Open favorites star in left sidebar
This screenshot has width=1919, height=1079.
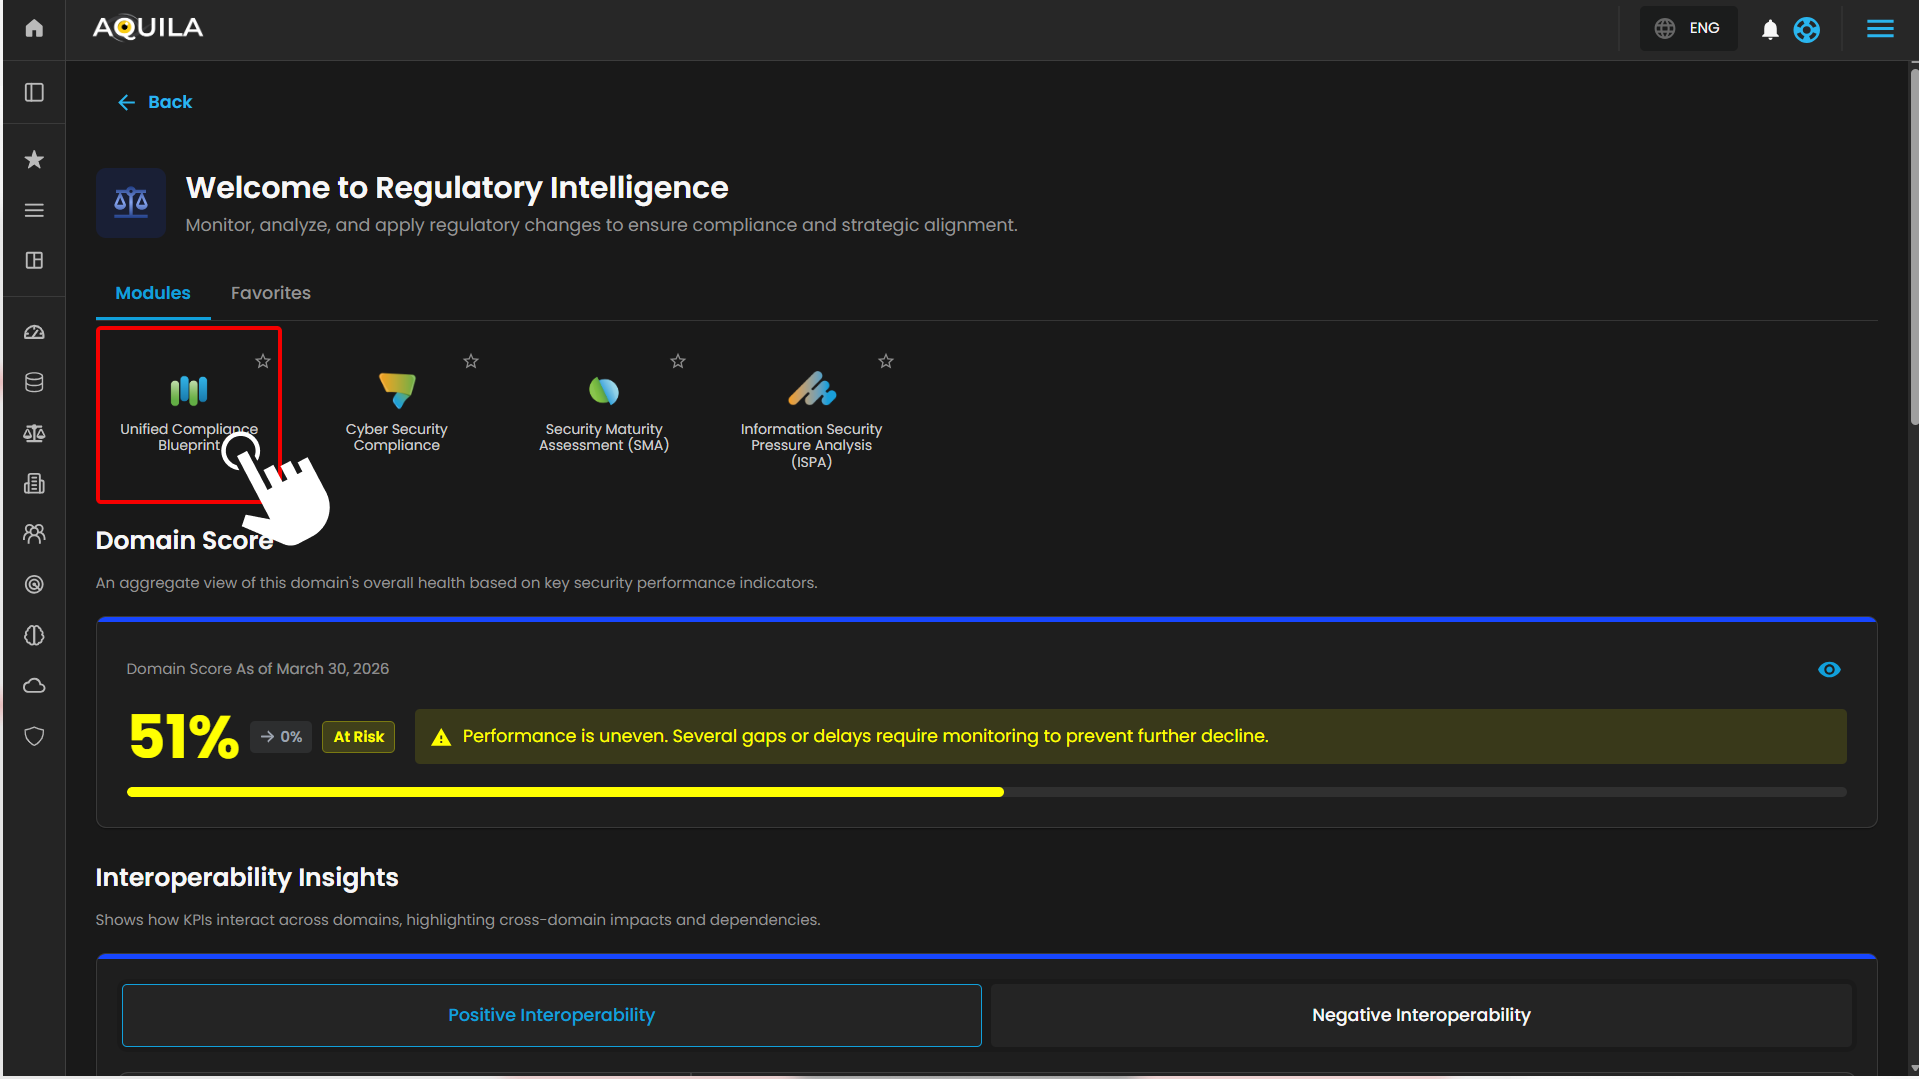click(x=34, y=159)
